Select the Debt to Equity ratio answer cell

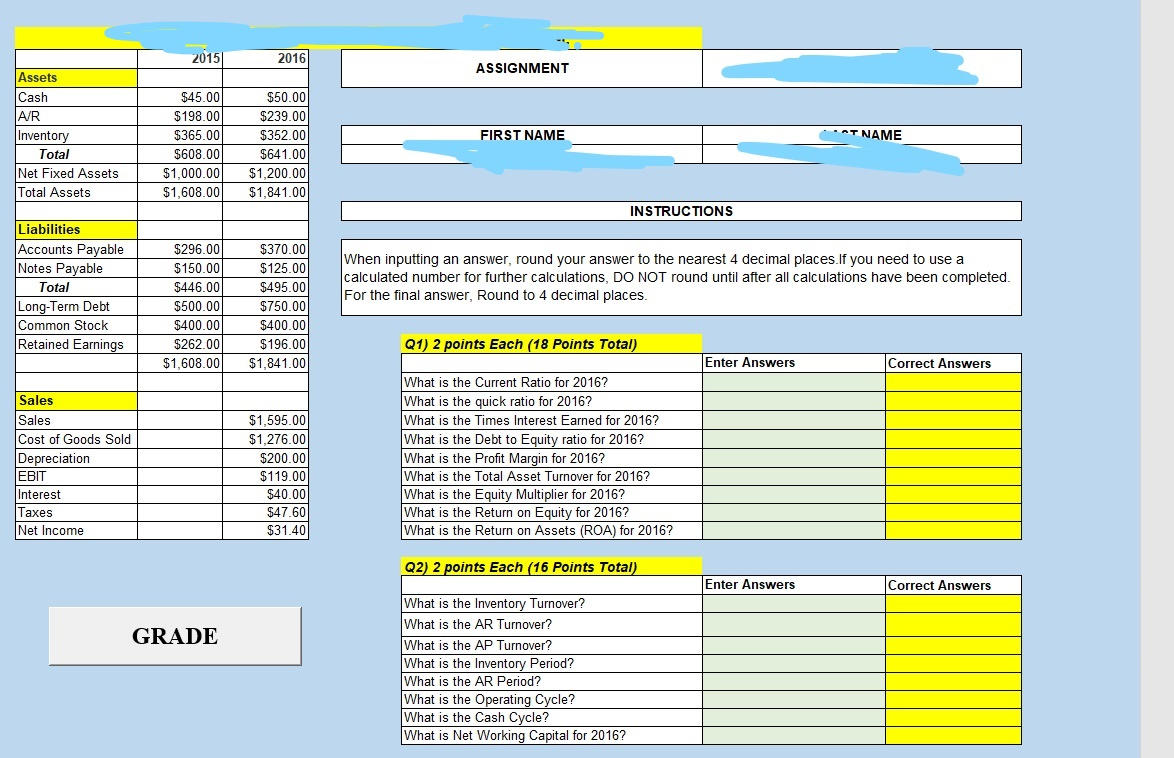click(792, 439)
